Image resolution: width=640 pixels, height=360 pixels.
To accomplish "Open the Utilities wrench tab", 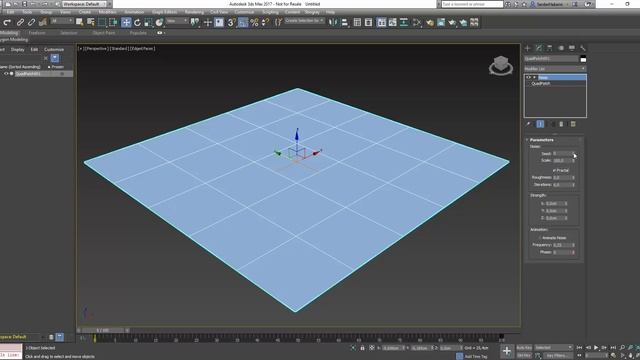I will (583, 48).
